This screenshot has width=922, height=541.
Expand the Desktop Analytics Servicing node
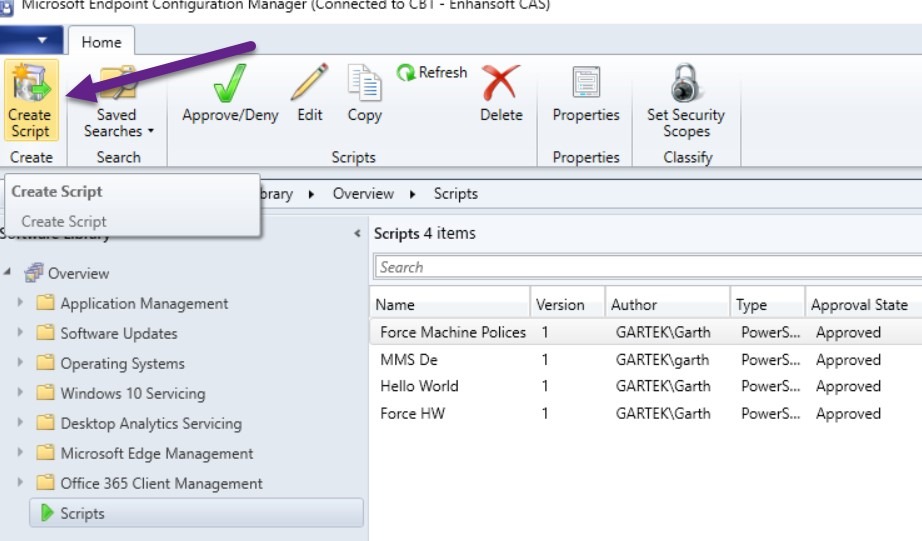click(20, 422)
